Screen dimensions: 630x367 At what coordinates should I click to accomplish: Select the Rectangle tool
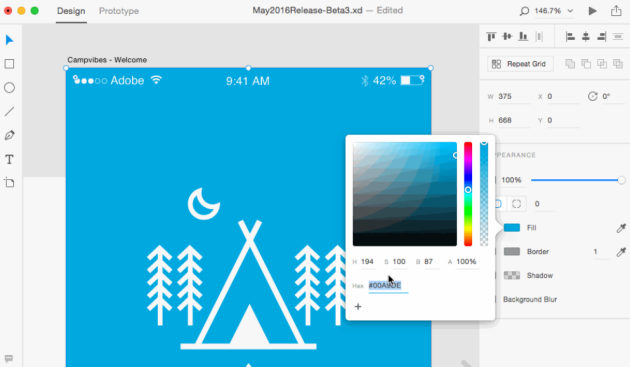pyautogui.click(x=9, y=64)
